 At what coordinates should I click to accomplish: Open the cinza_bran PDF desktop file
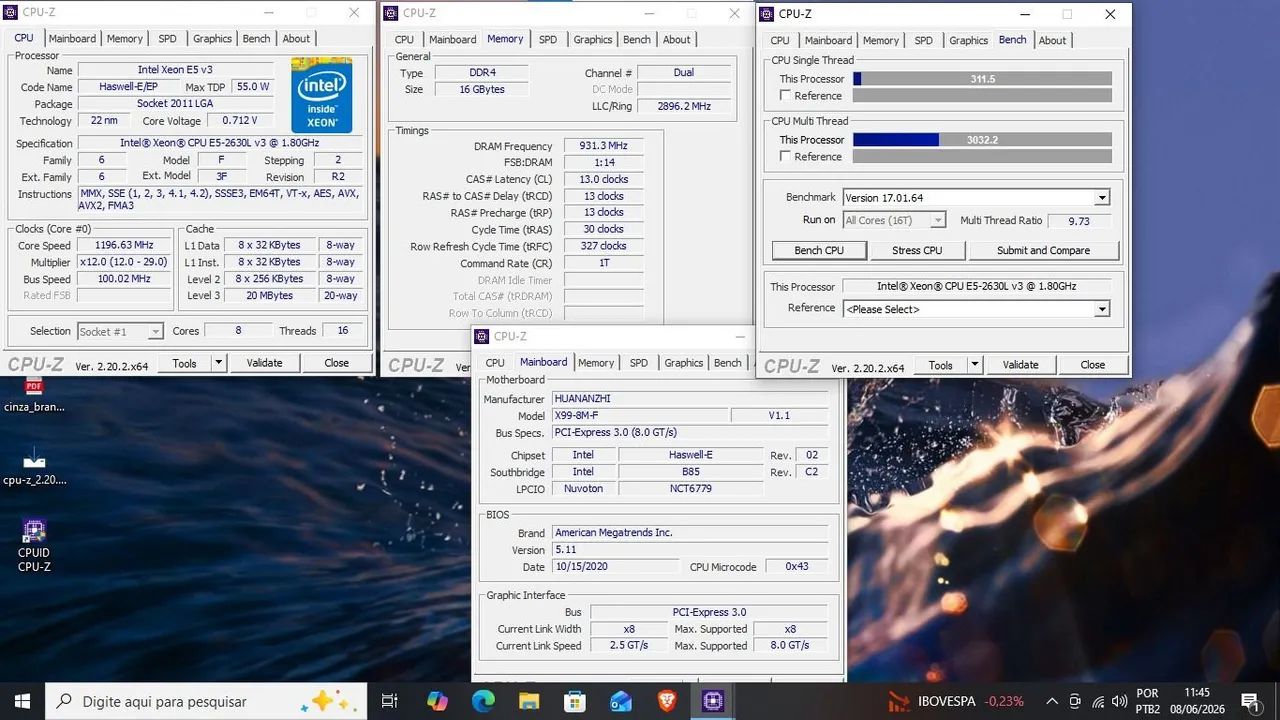34,394
